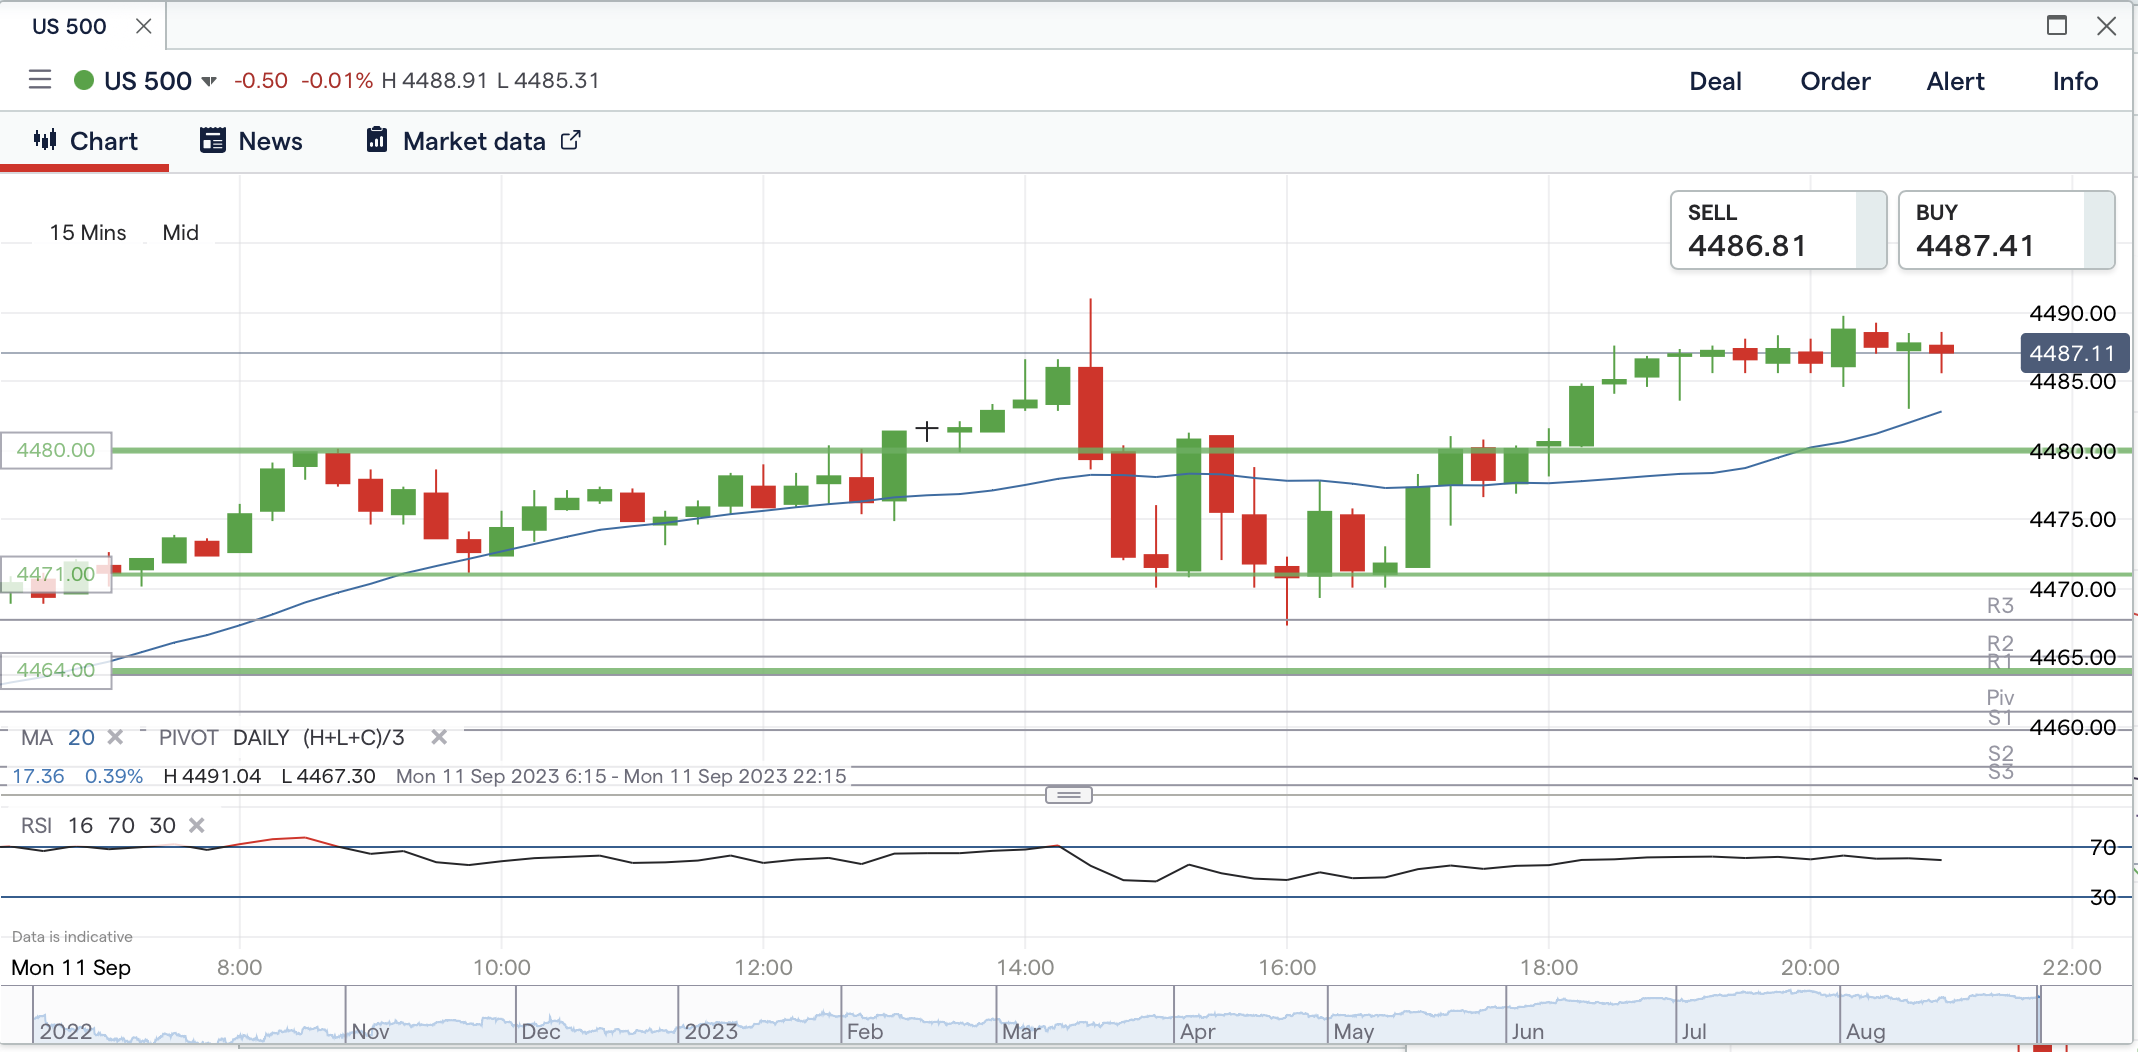Remove the PIVOT DAILY indicator

coord(439,738)
